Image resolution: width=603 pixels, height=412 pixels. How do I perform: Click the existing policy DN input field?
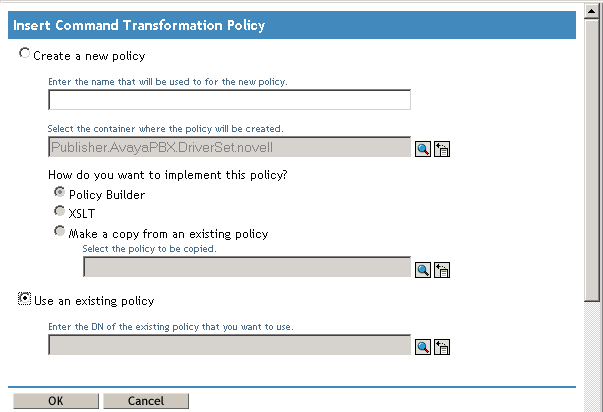coord(229,345)
